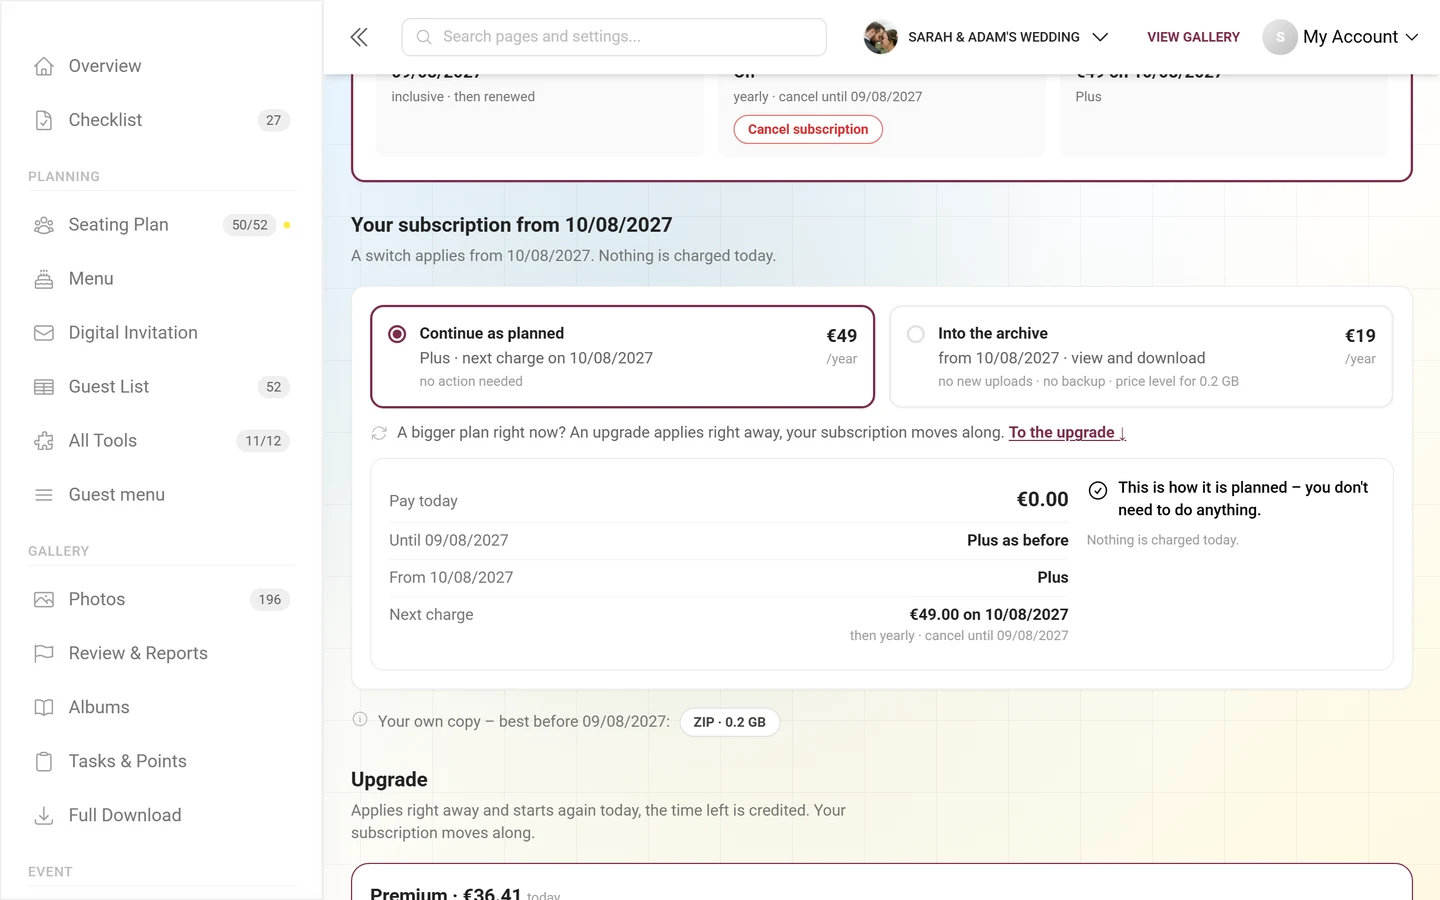Click the Review & Reports flag icon
1440x900 pixels.
click(x=44, y=654)
